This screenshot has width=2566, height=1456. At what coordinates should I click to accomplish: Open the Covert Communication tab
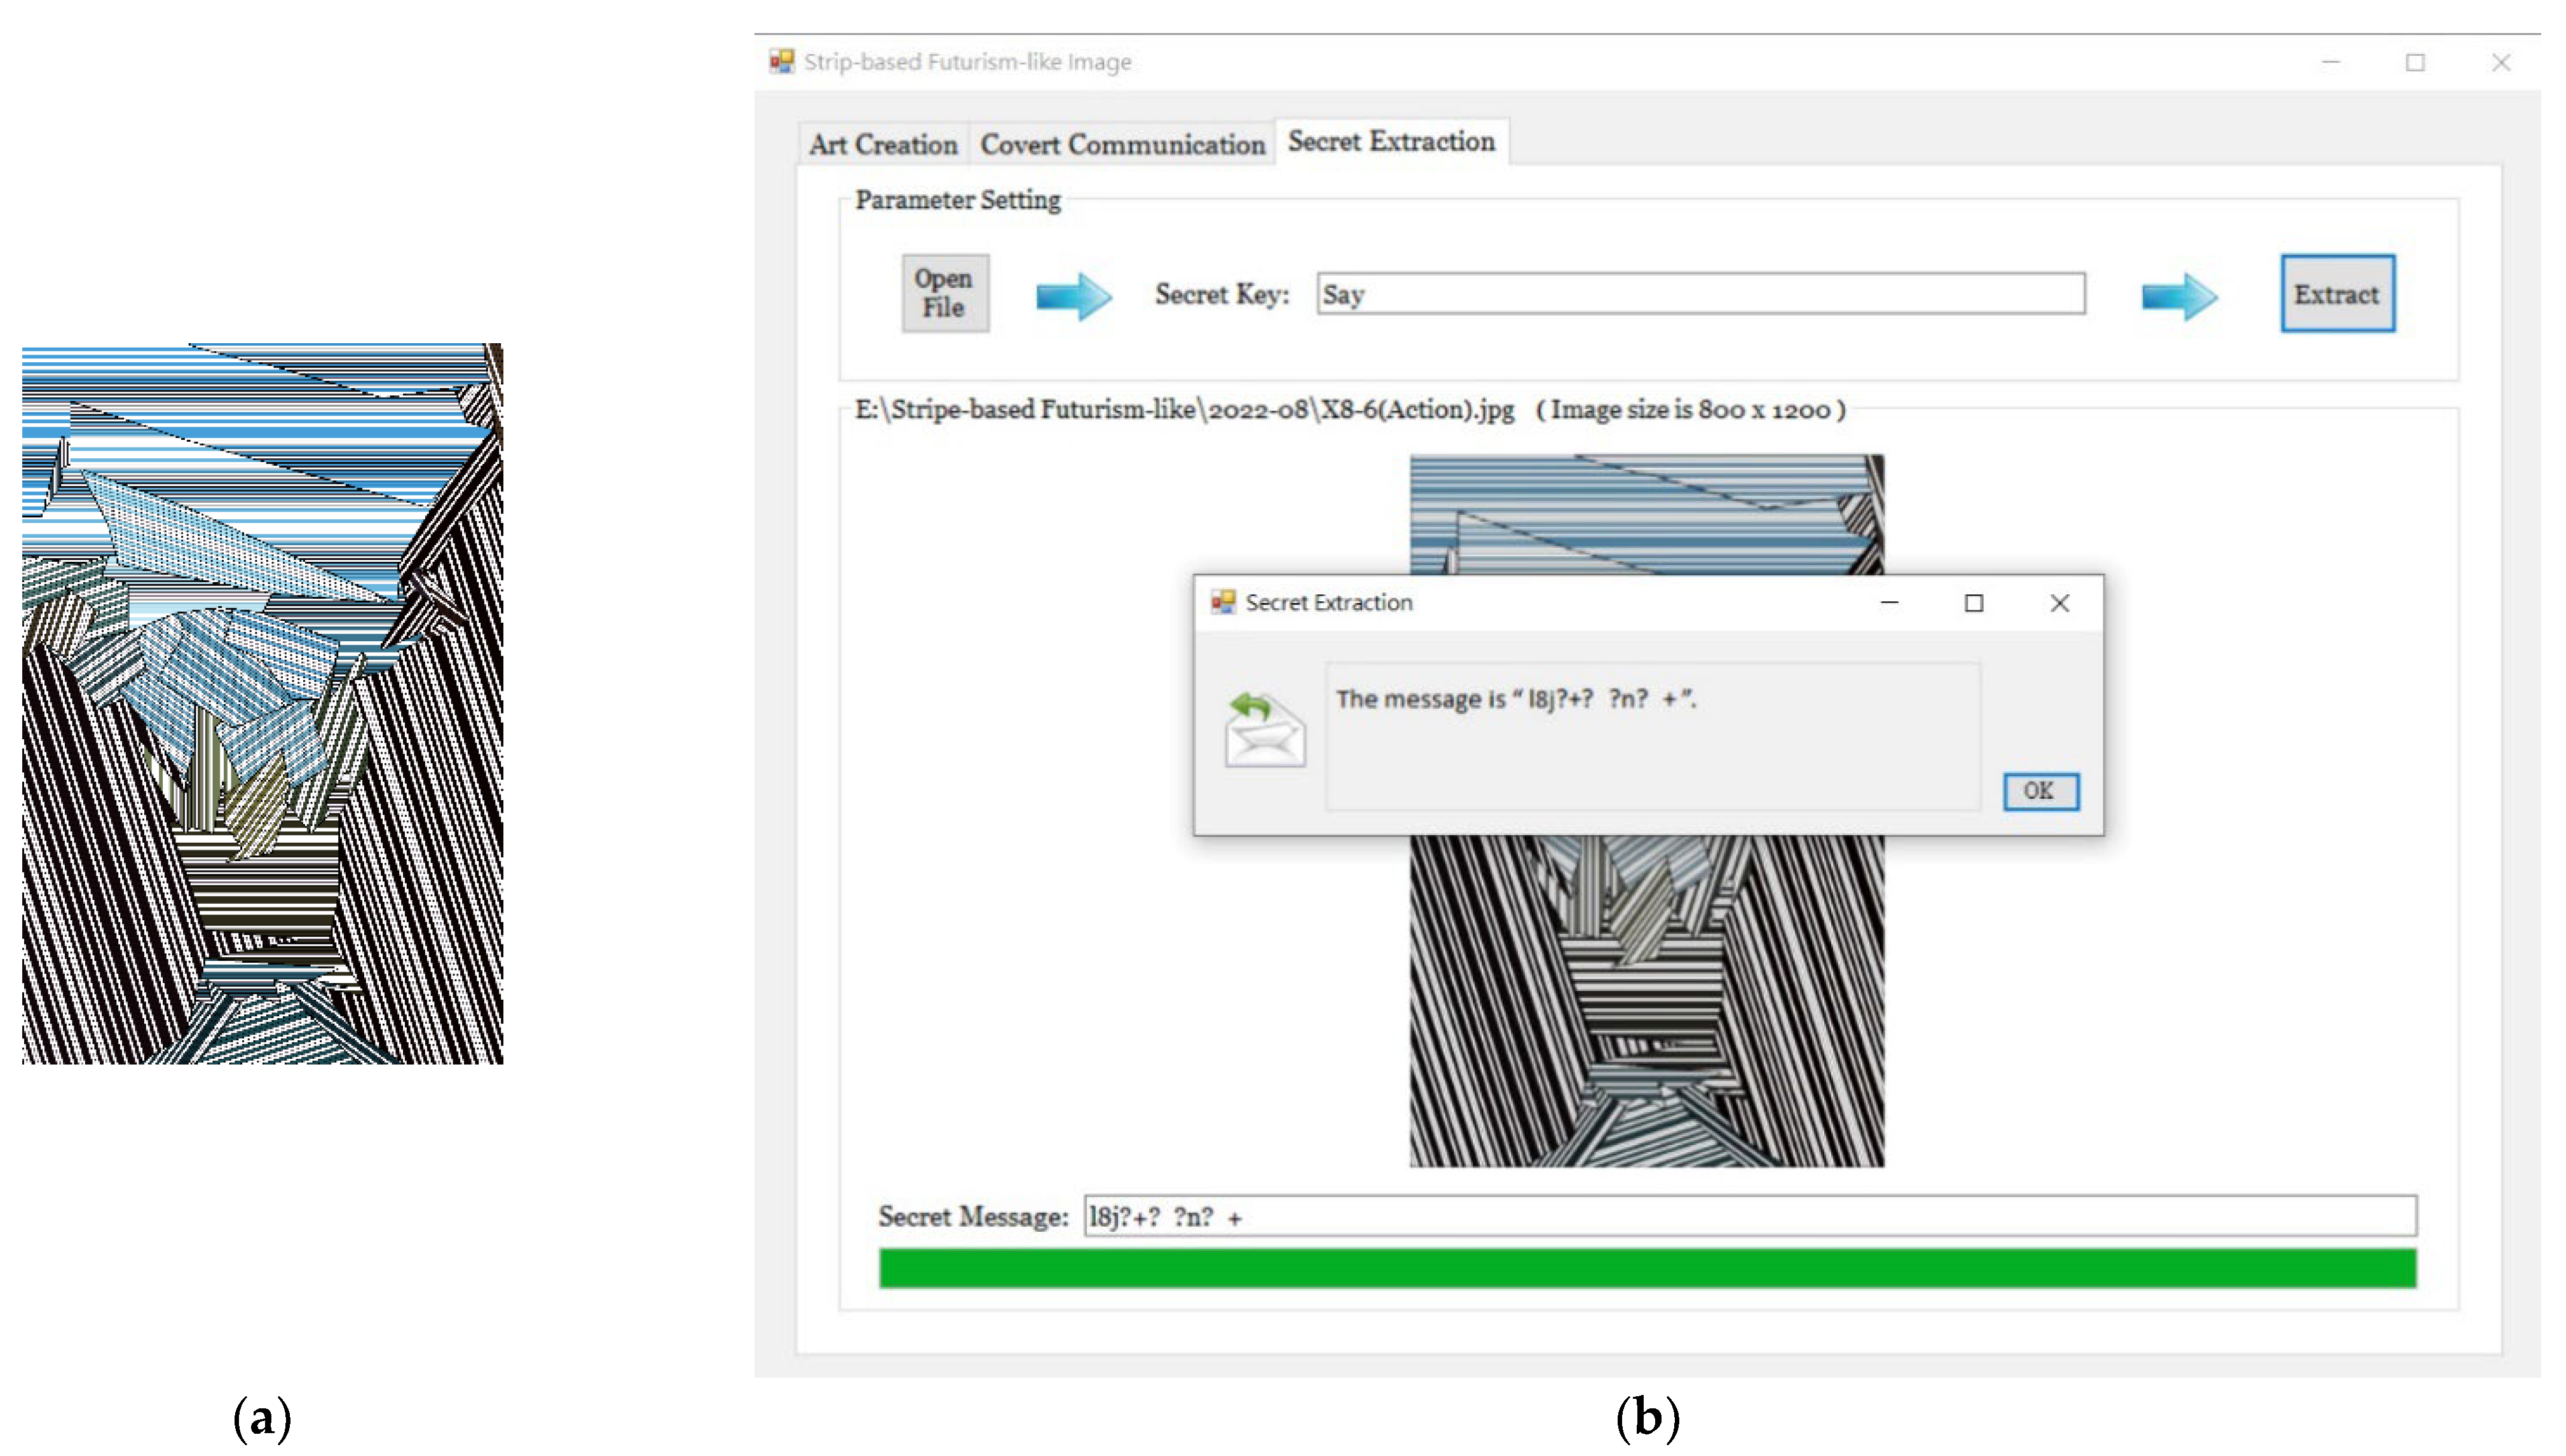pyautogui.click(x=1122, y=145)
